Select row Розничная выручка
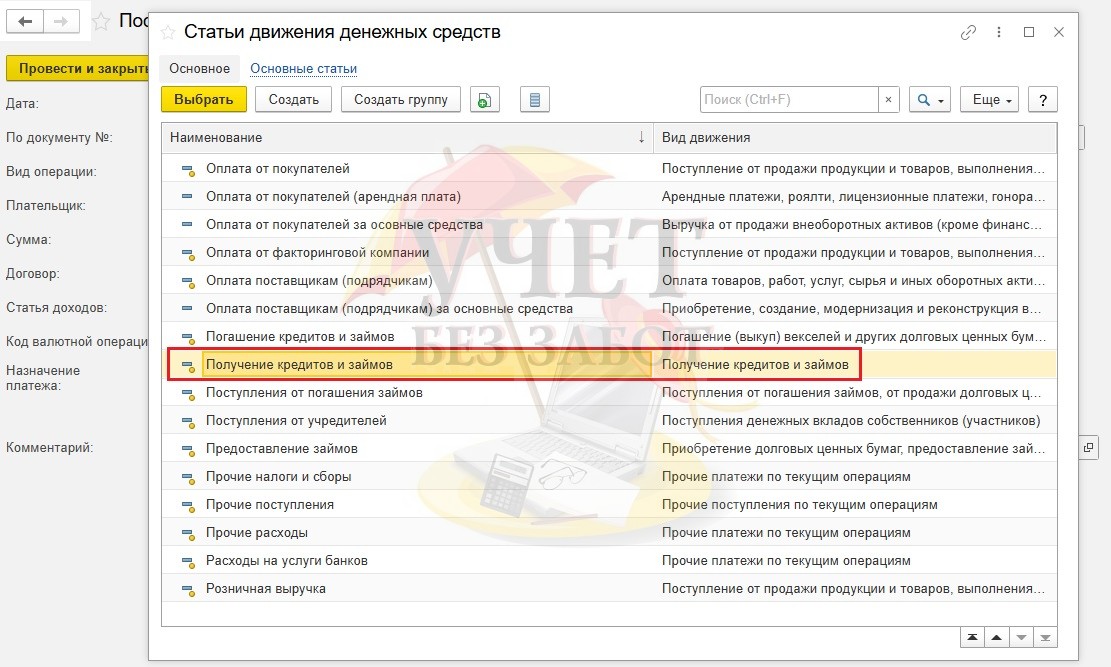The image size is (1111, 667). coord(609,588)
